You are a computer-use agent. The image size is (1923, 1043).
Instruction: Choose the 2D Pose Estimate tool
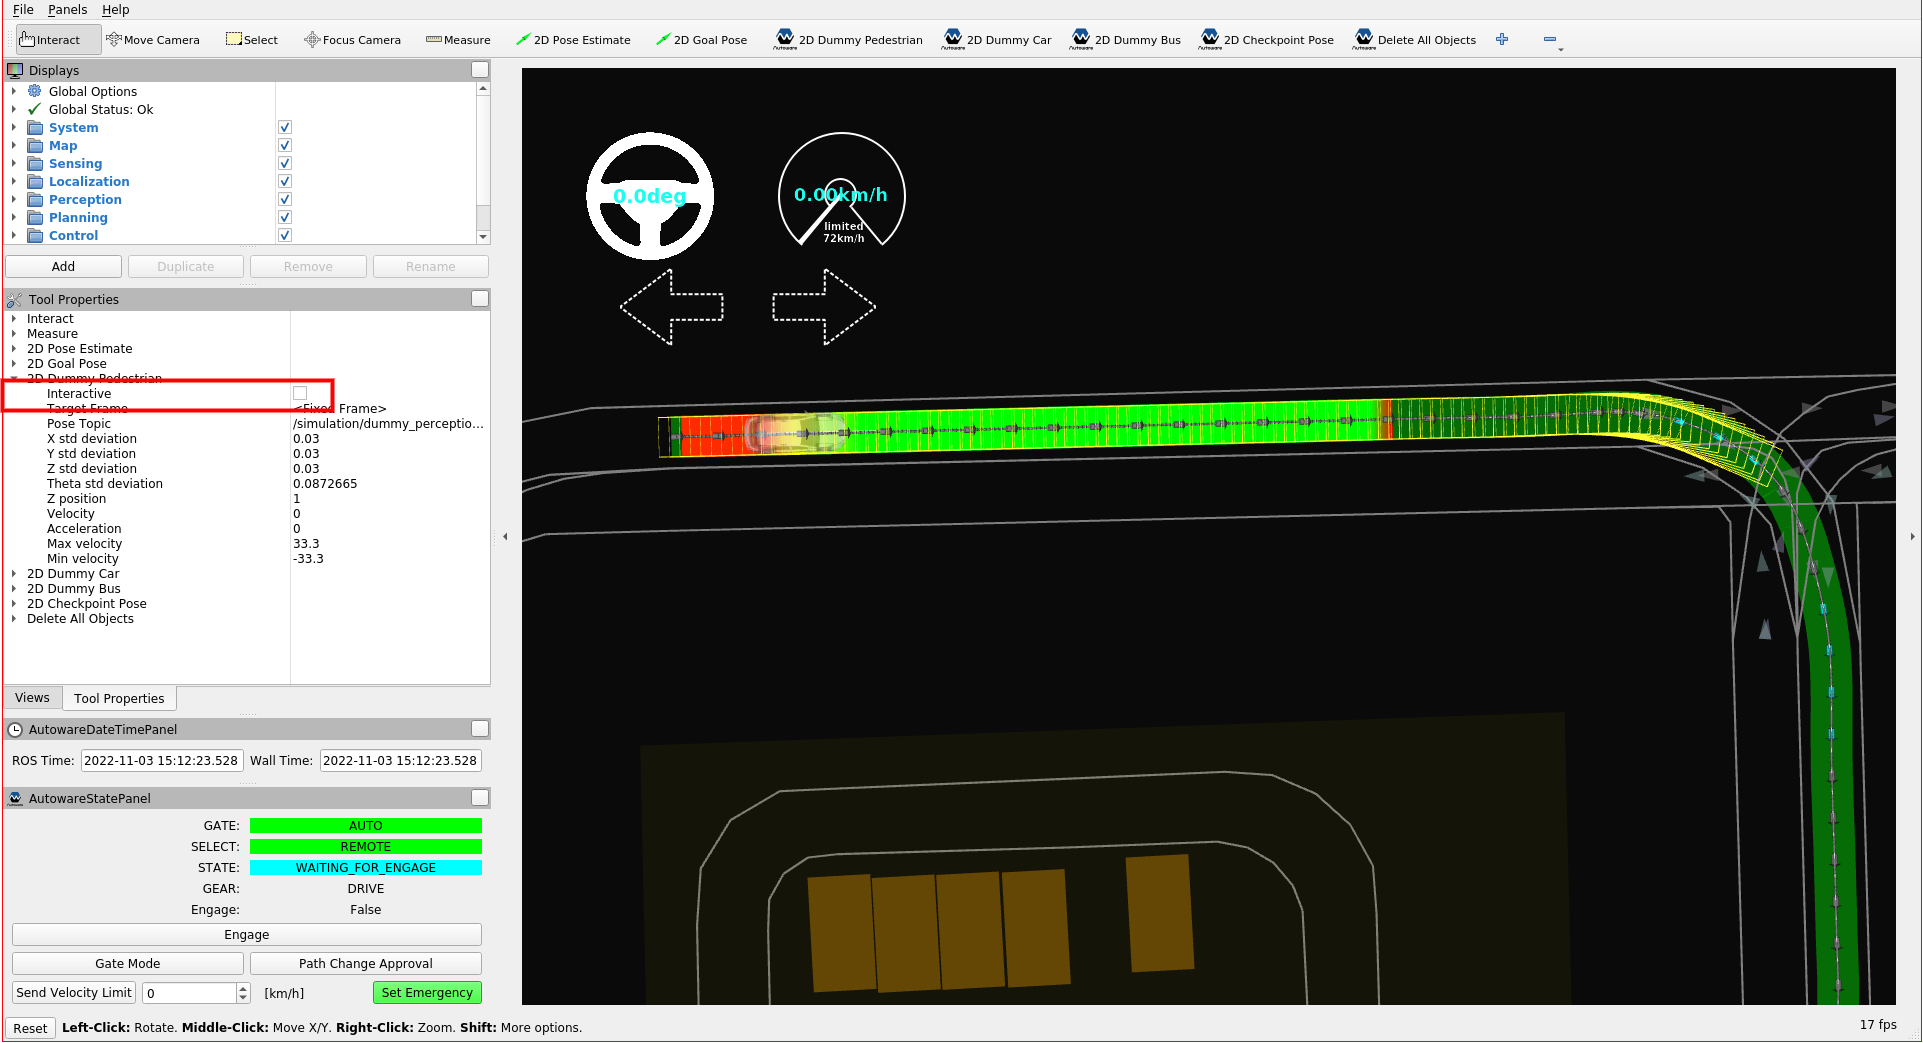coord(573,39)
